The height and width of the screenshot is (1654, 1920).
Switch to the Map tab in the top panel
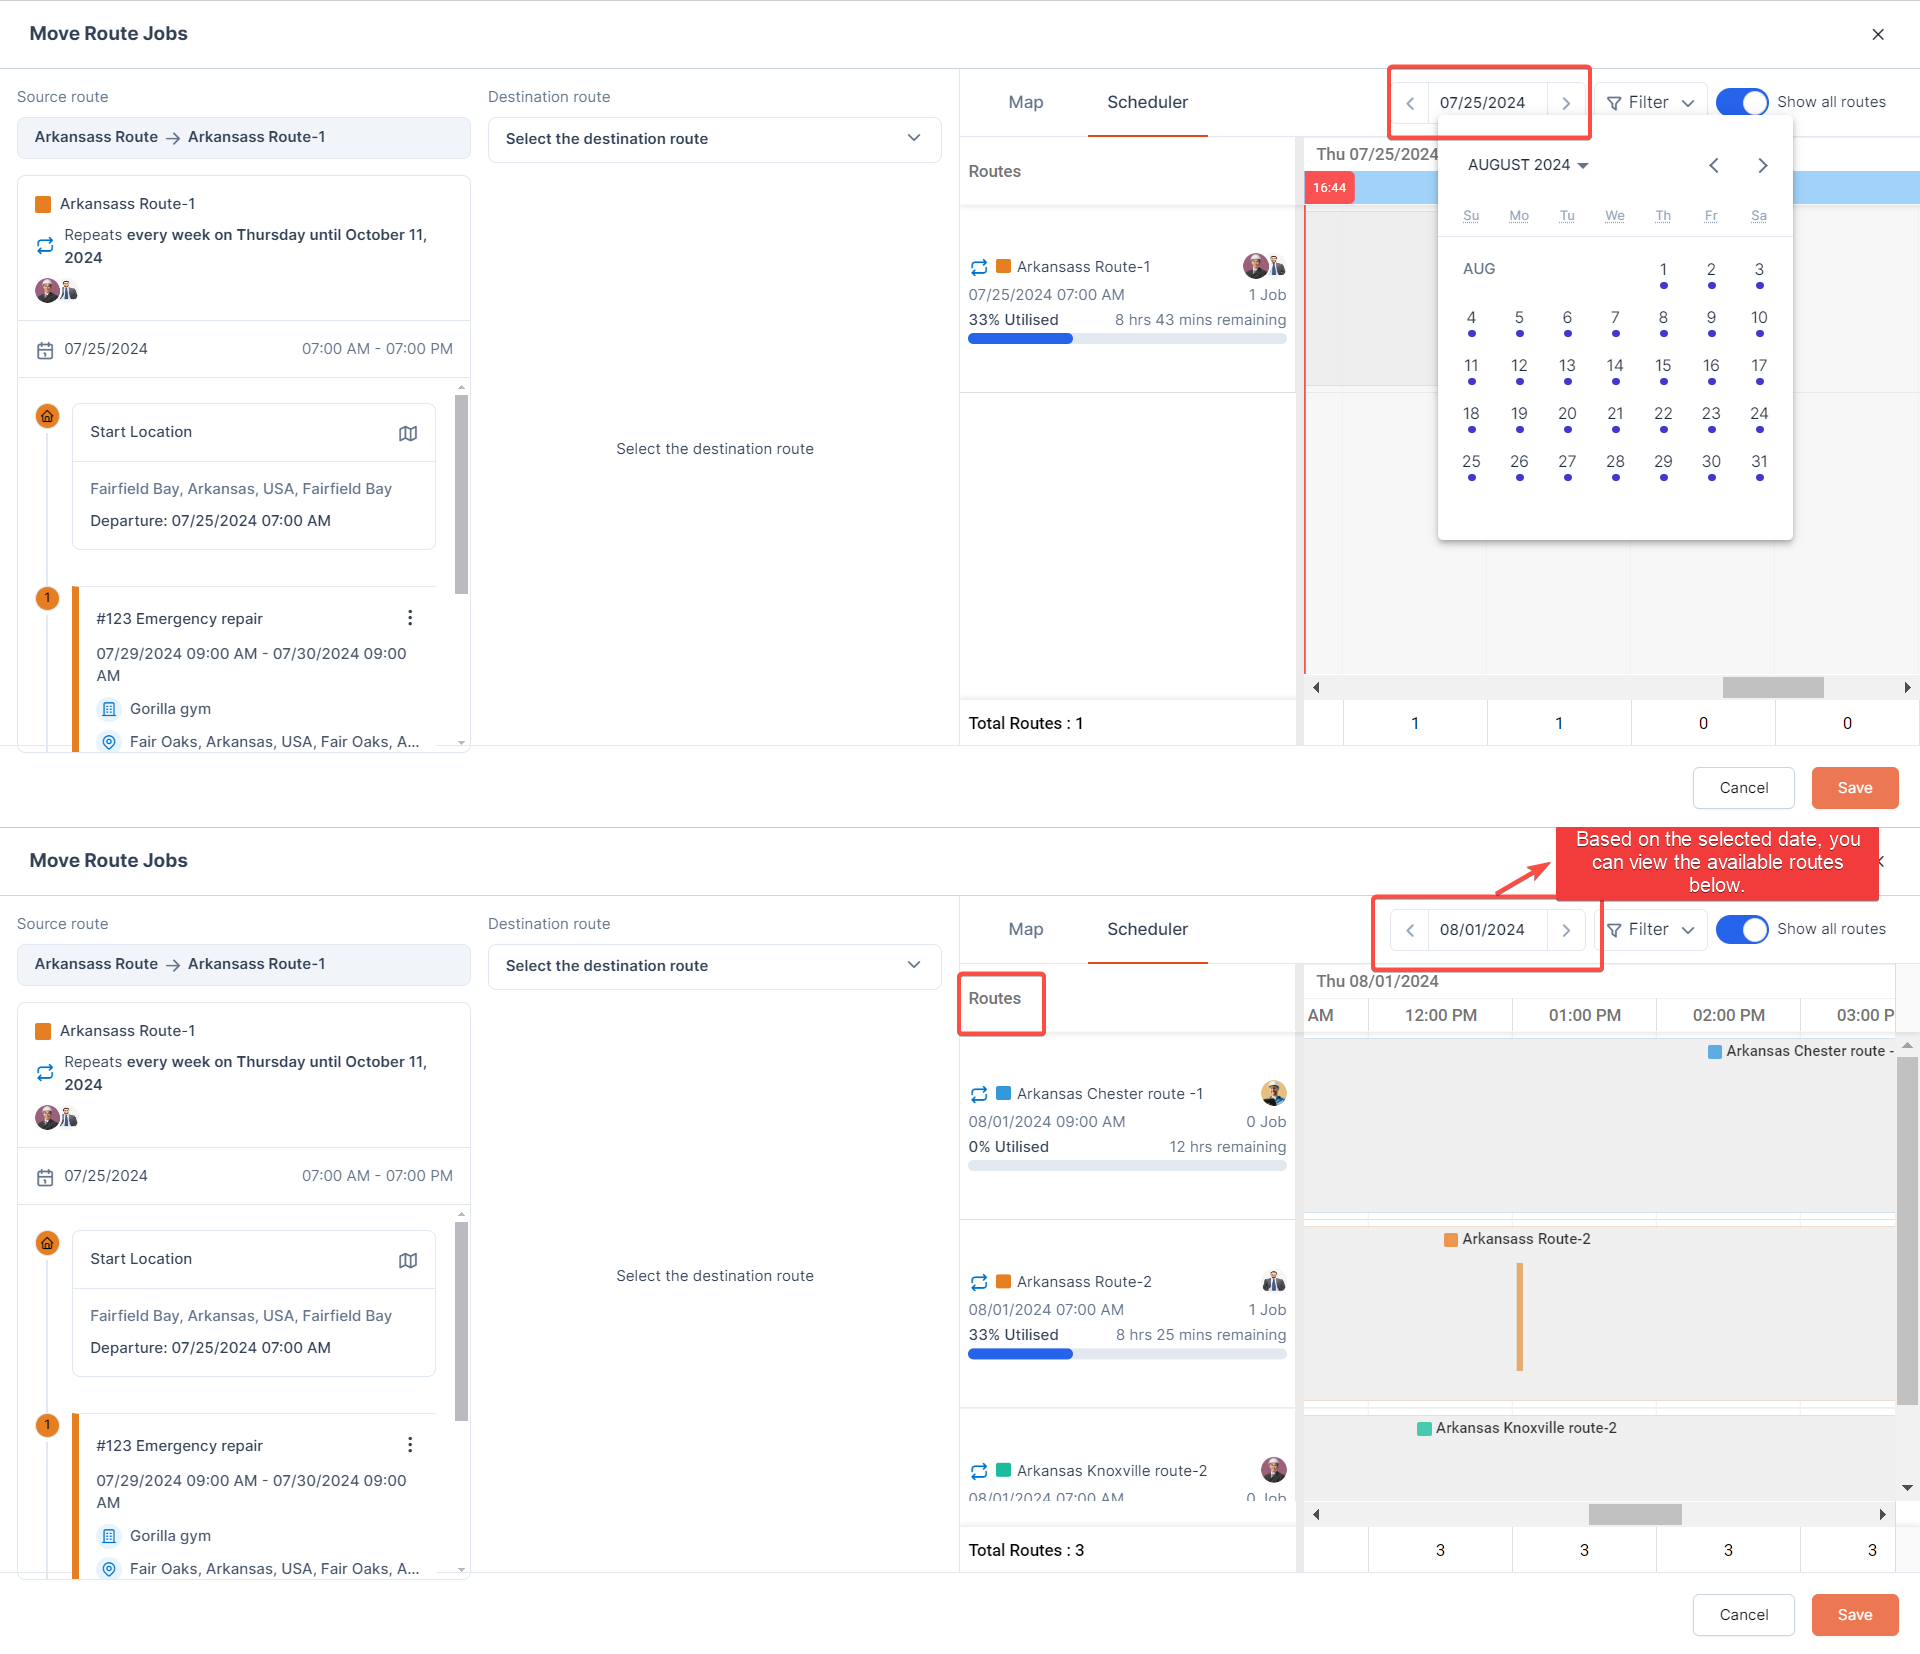(1025, 102)
